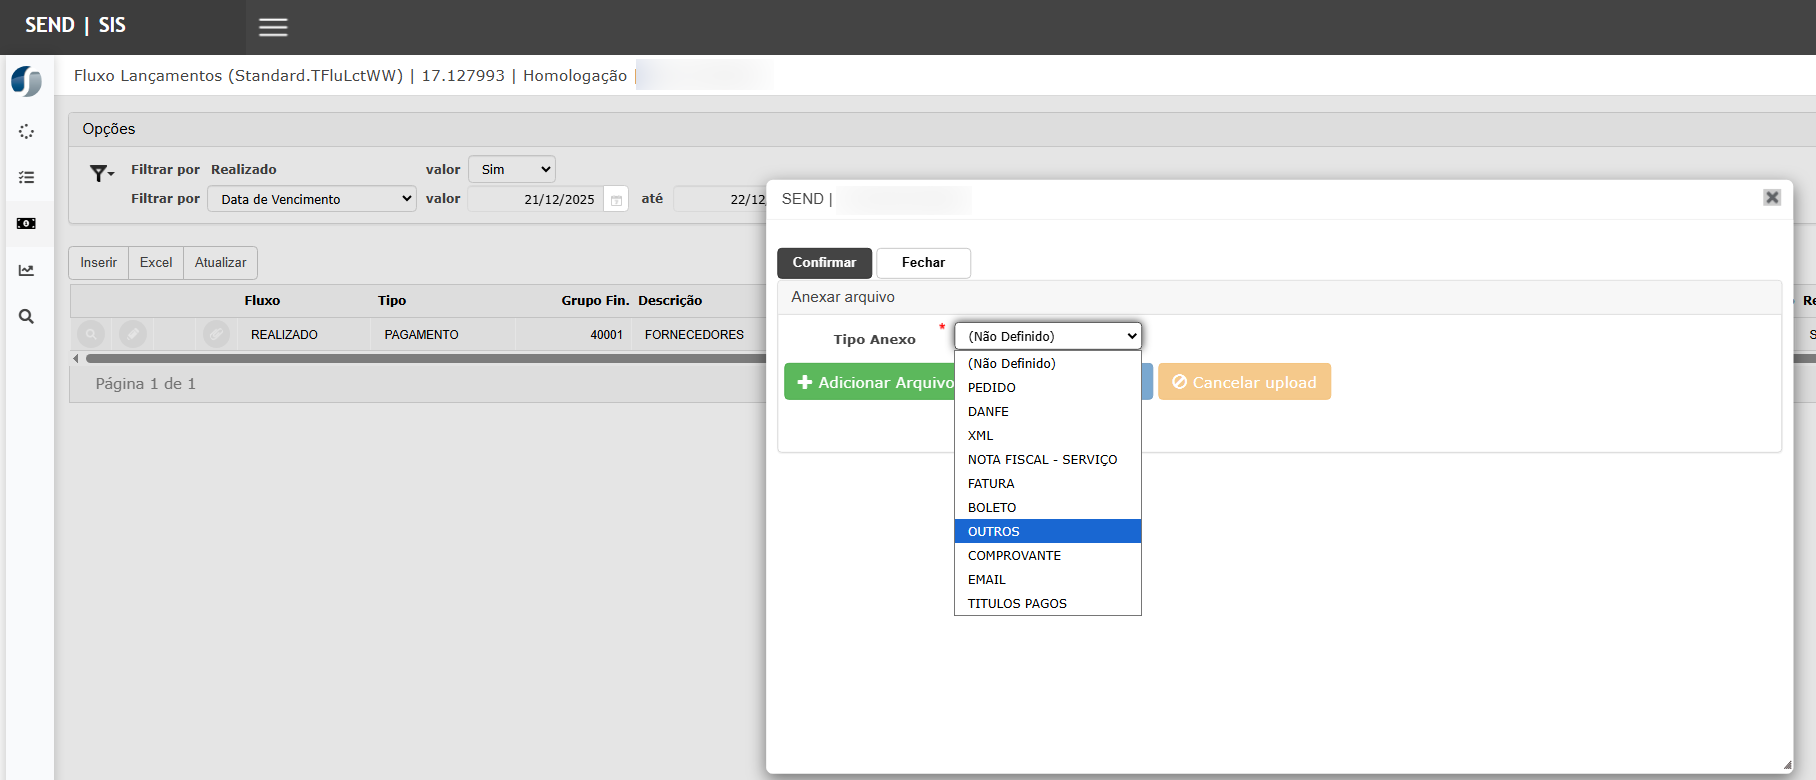Select the search magnifier in the sidebar

(x=27, y=317)
